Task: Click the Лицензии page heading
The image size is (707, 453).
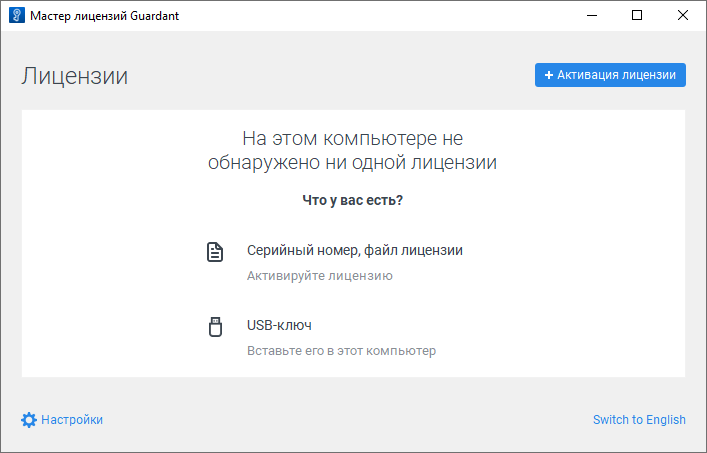Action: pyautogui.click(x=74, y=76)
